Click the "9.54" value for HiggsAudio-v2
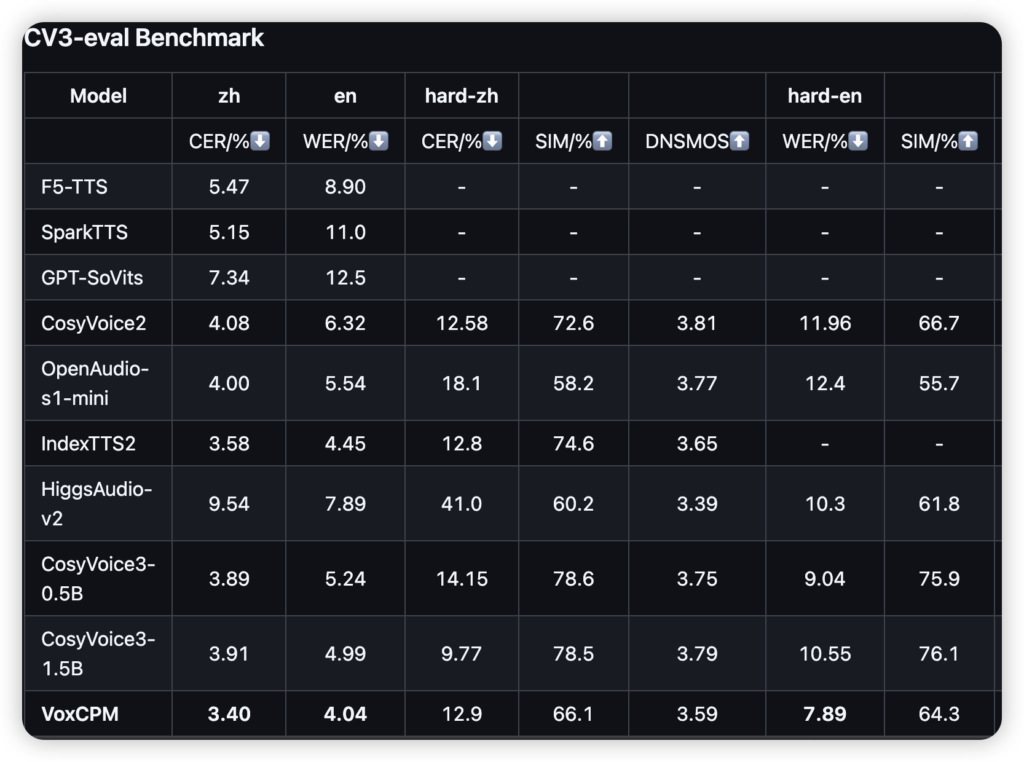1024x762 pixels. pos(229,503)
